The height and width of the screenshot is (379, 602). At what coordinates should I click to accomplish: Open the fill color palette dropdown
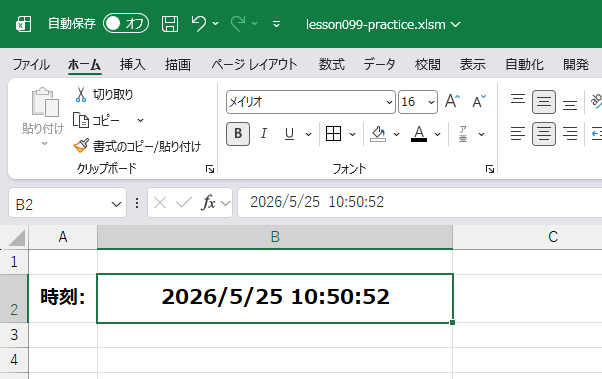pos(397,134)
